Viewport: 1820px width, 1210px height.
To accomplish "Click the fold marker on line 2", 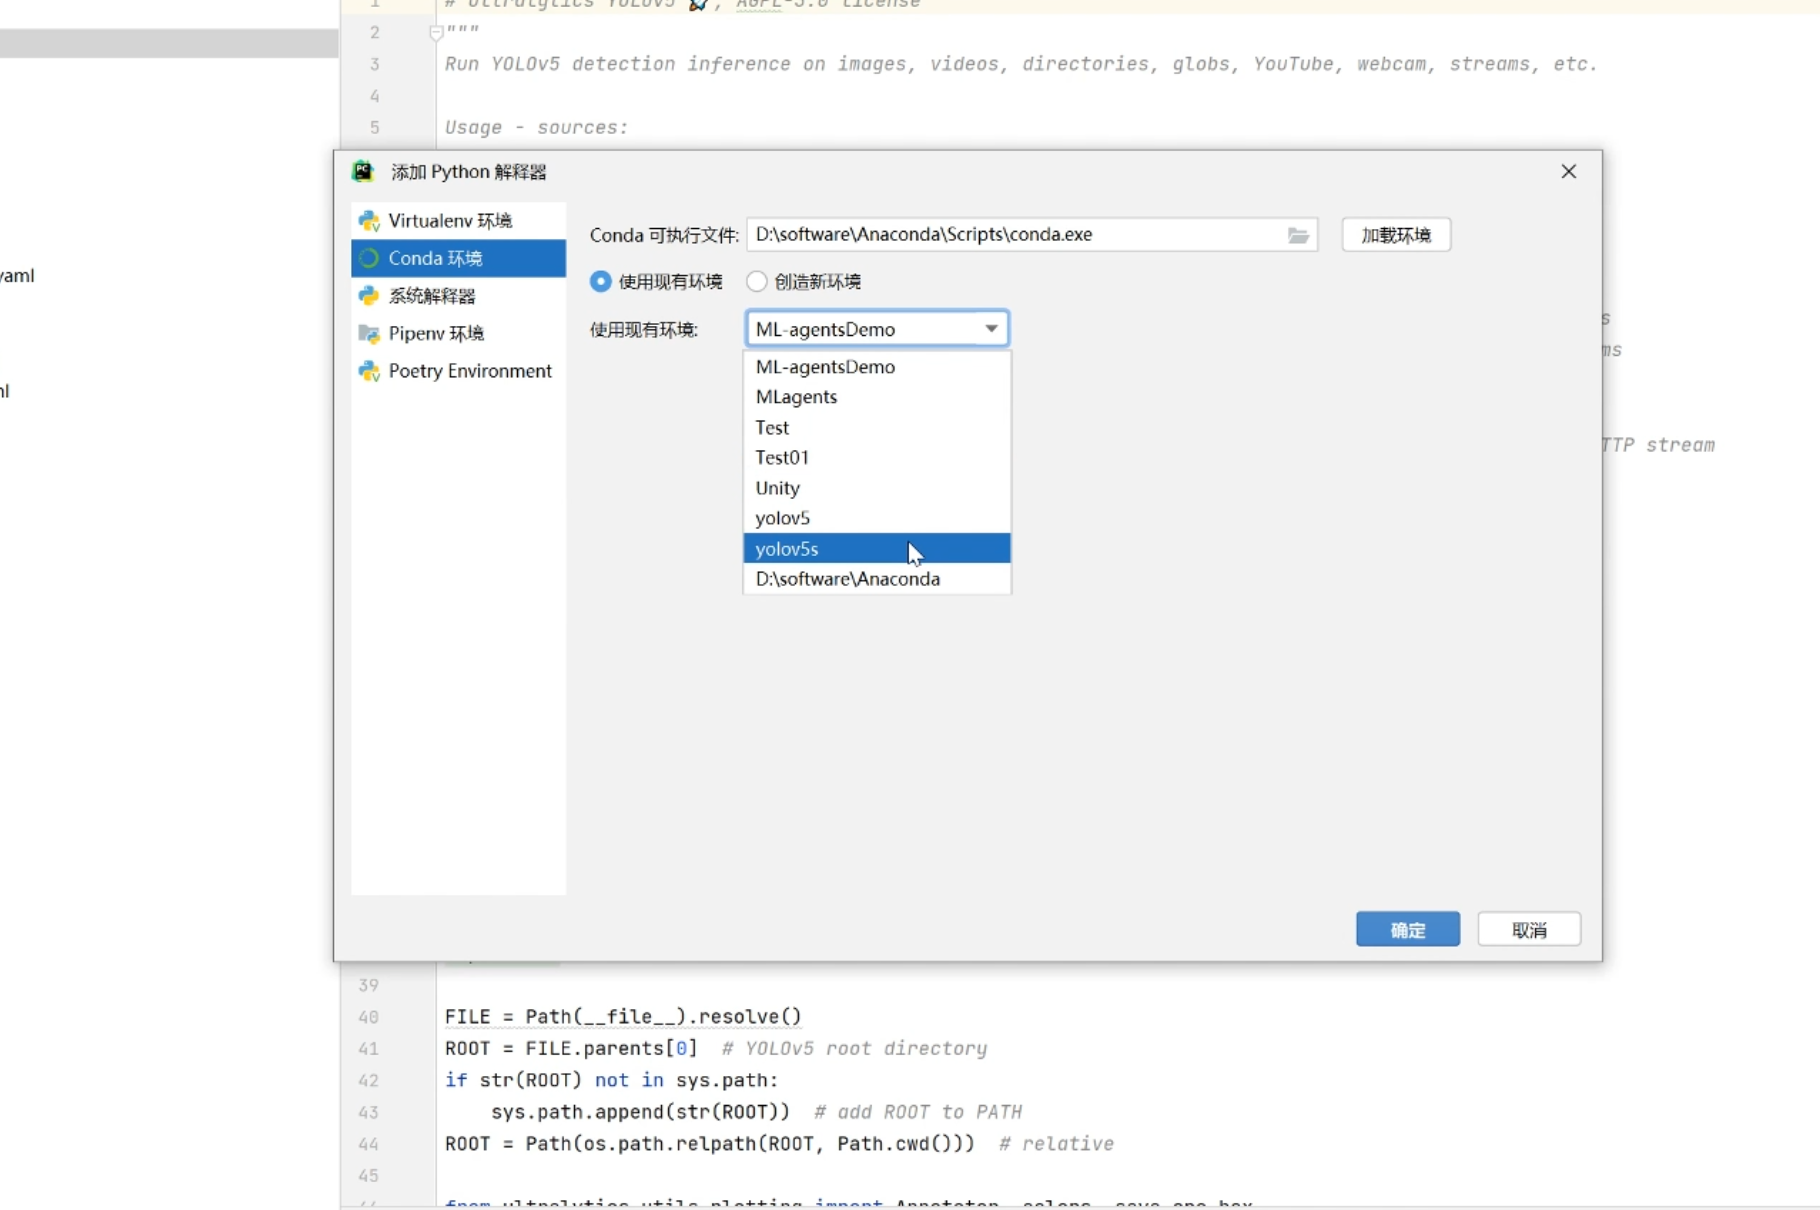I will [436, 33].
